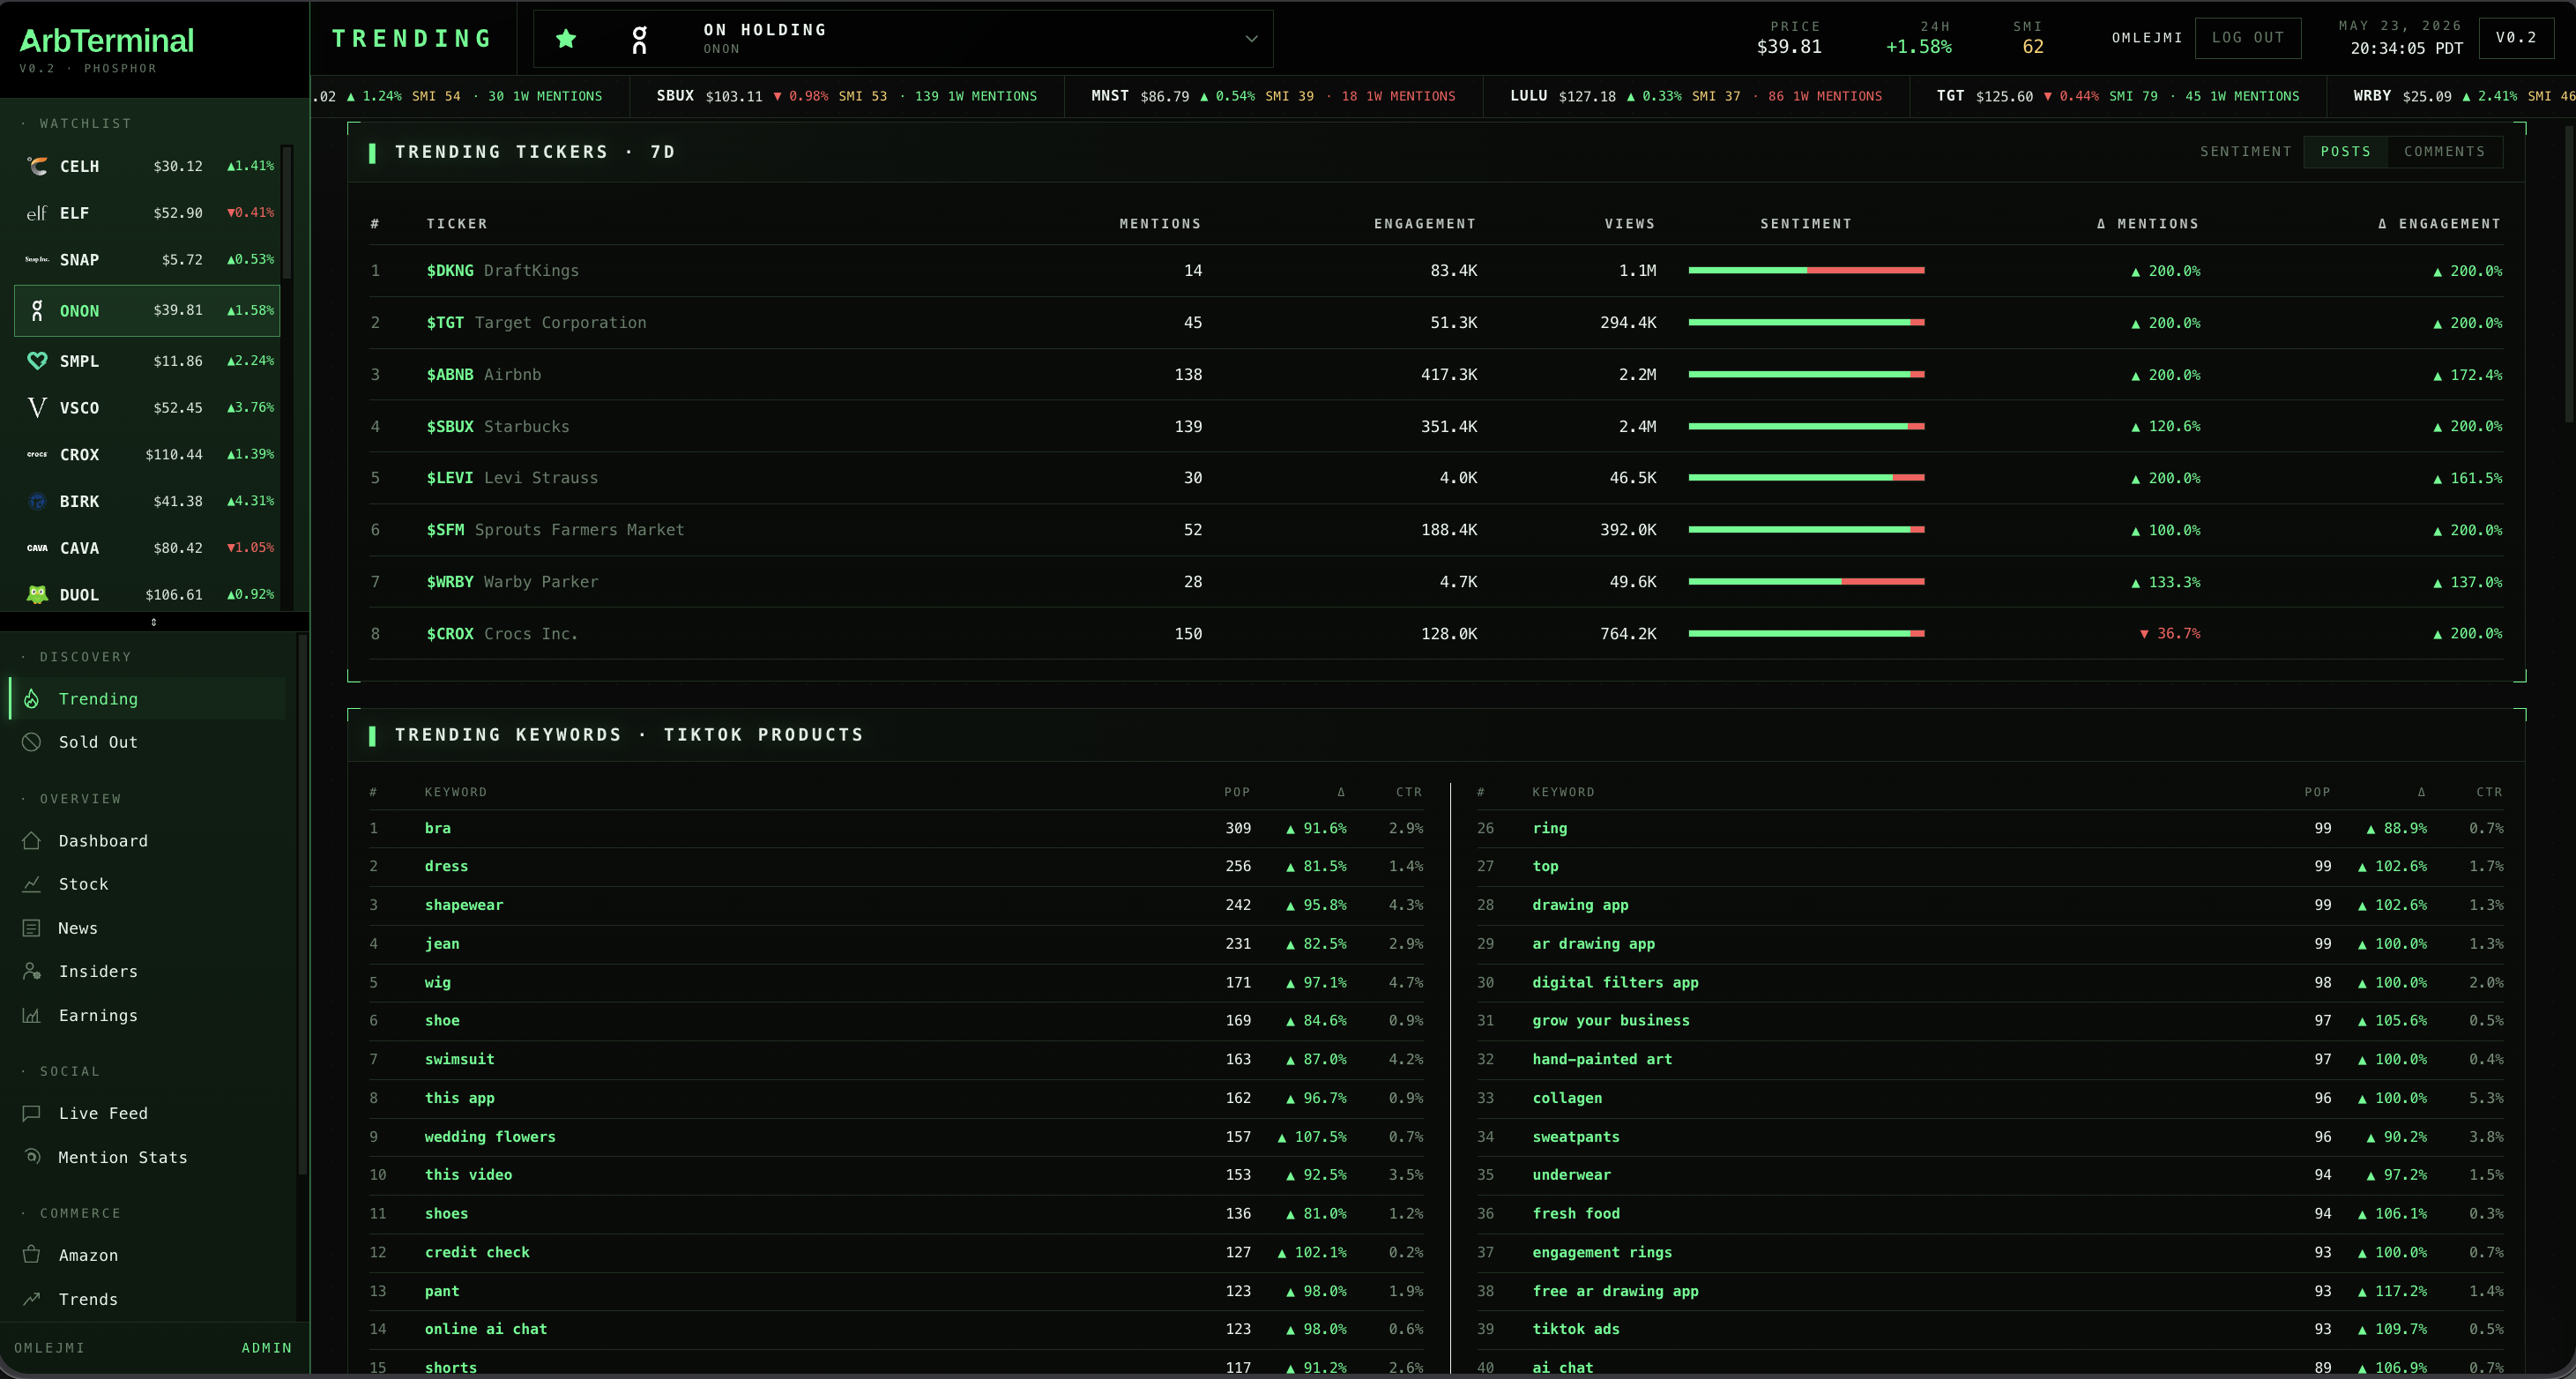Switch trending tickers to Sentiment view
This screenshot has height=1379, width=2576.
coord(2245,152)
